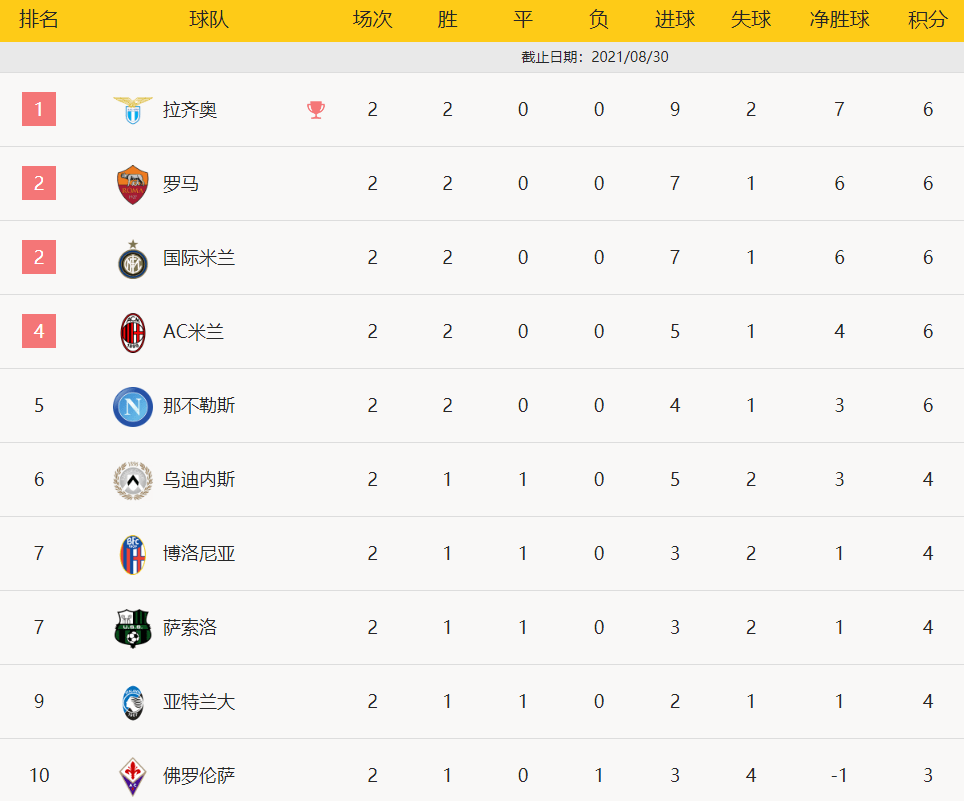Click the Lazio team crest icon
The image size is (964, 801).
click(133, 109)
